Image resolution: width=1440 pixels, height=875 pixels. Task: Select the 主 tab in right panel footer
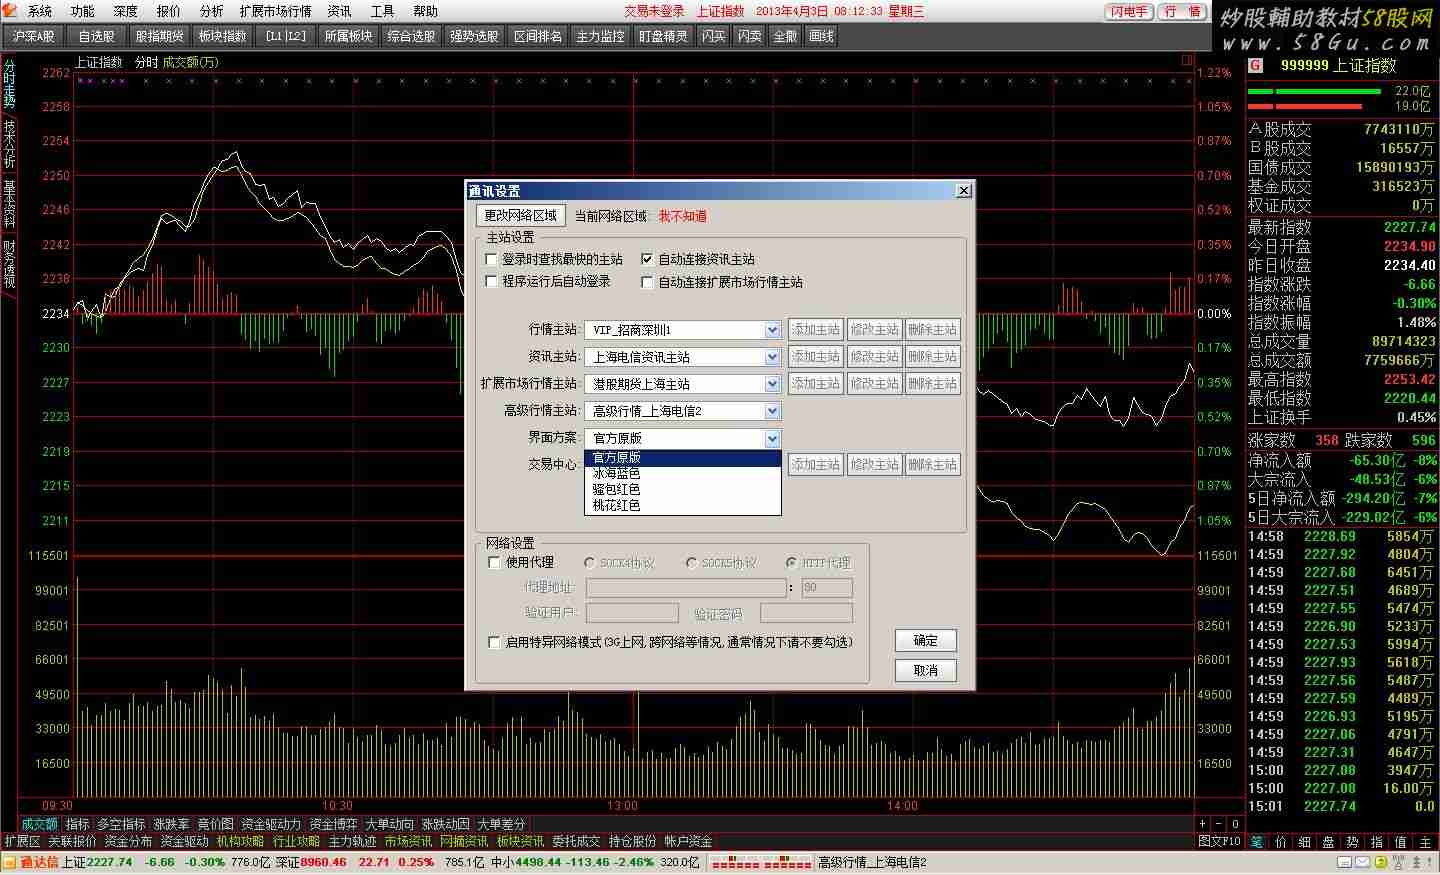[x=1426, y=842]
